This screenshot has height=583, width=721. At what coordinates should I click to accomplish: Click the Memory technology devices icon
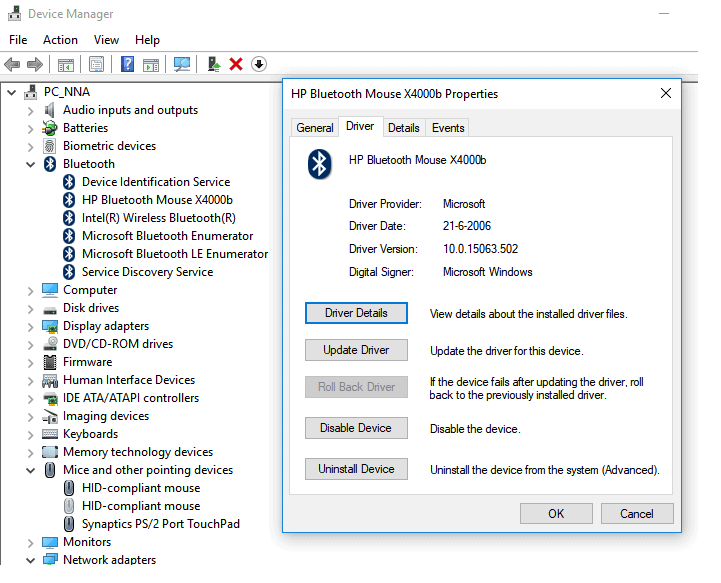click(x=50, y=452)
